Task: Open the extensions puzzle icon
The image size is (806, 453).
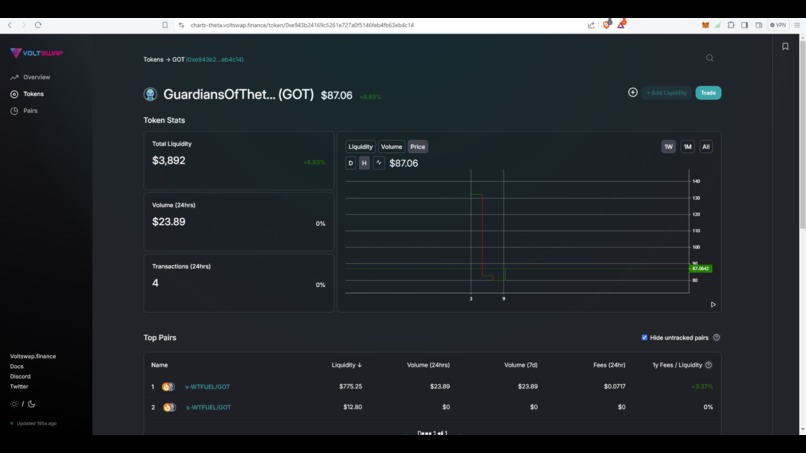Action: (731, 25)
